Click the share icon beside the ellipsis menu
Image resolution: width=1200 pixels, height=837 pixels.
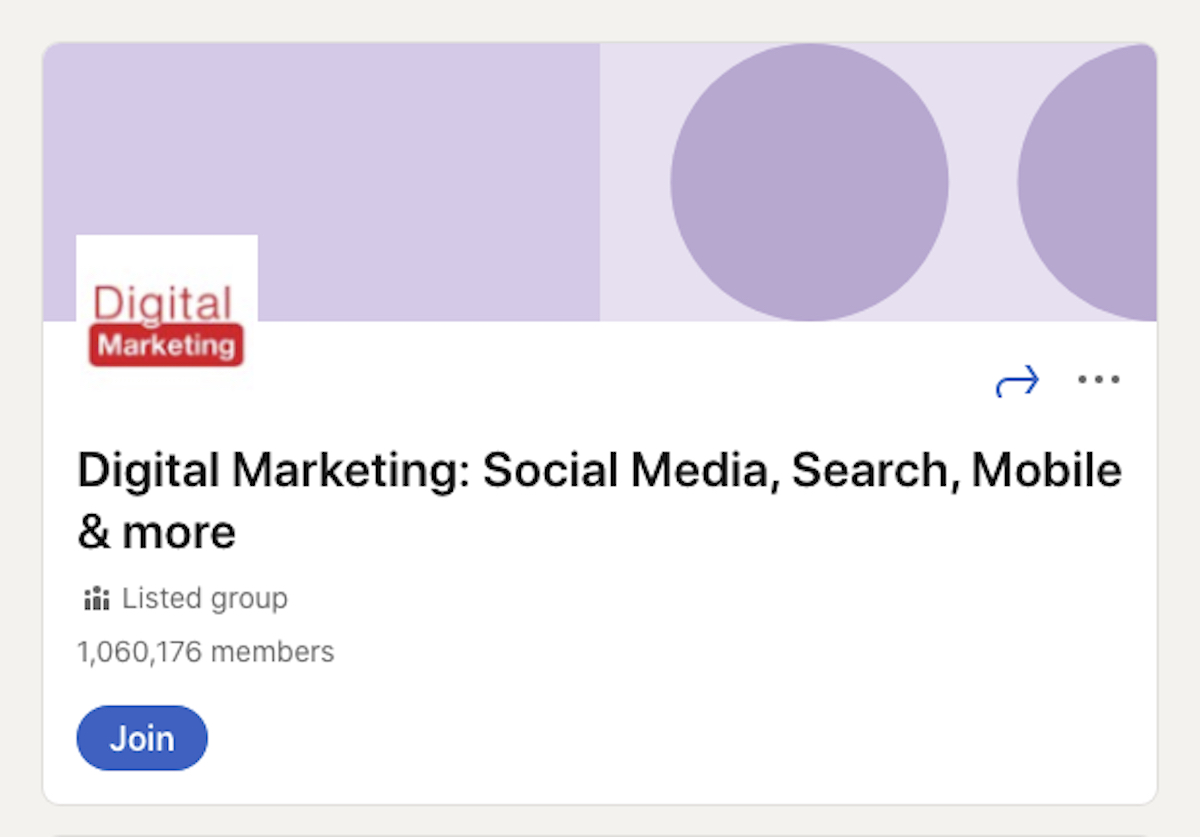[1017, 380]
